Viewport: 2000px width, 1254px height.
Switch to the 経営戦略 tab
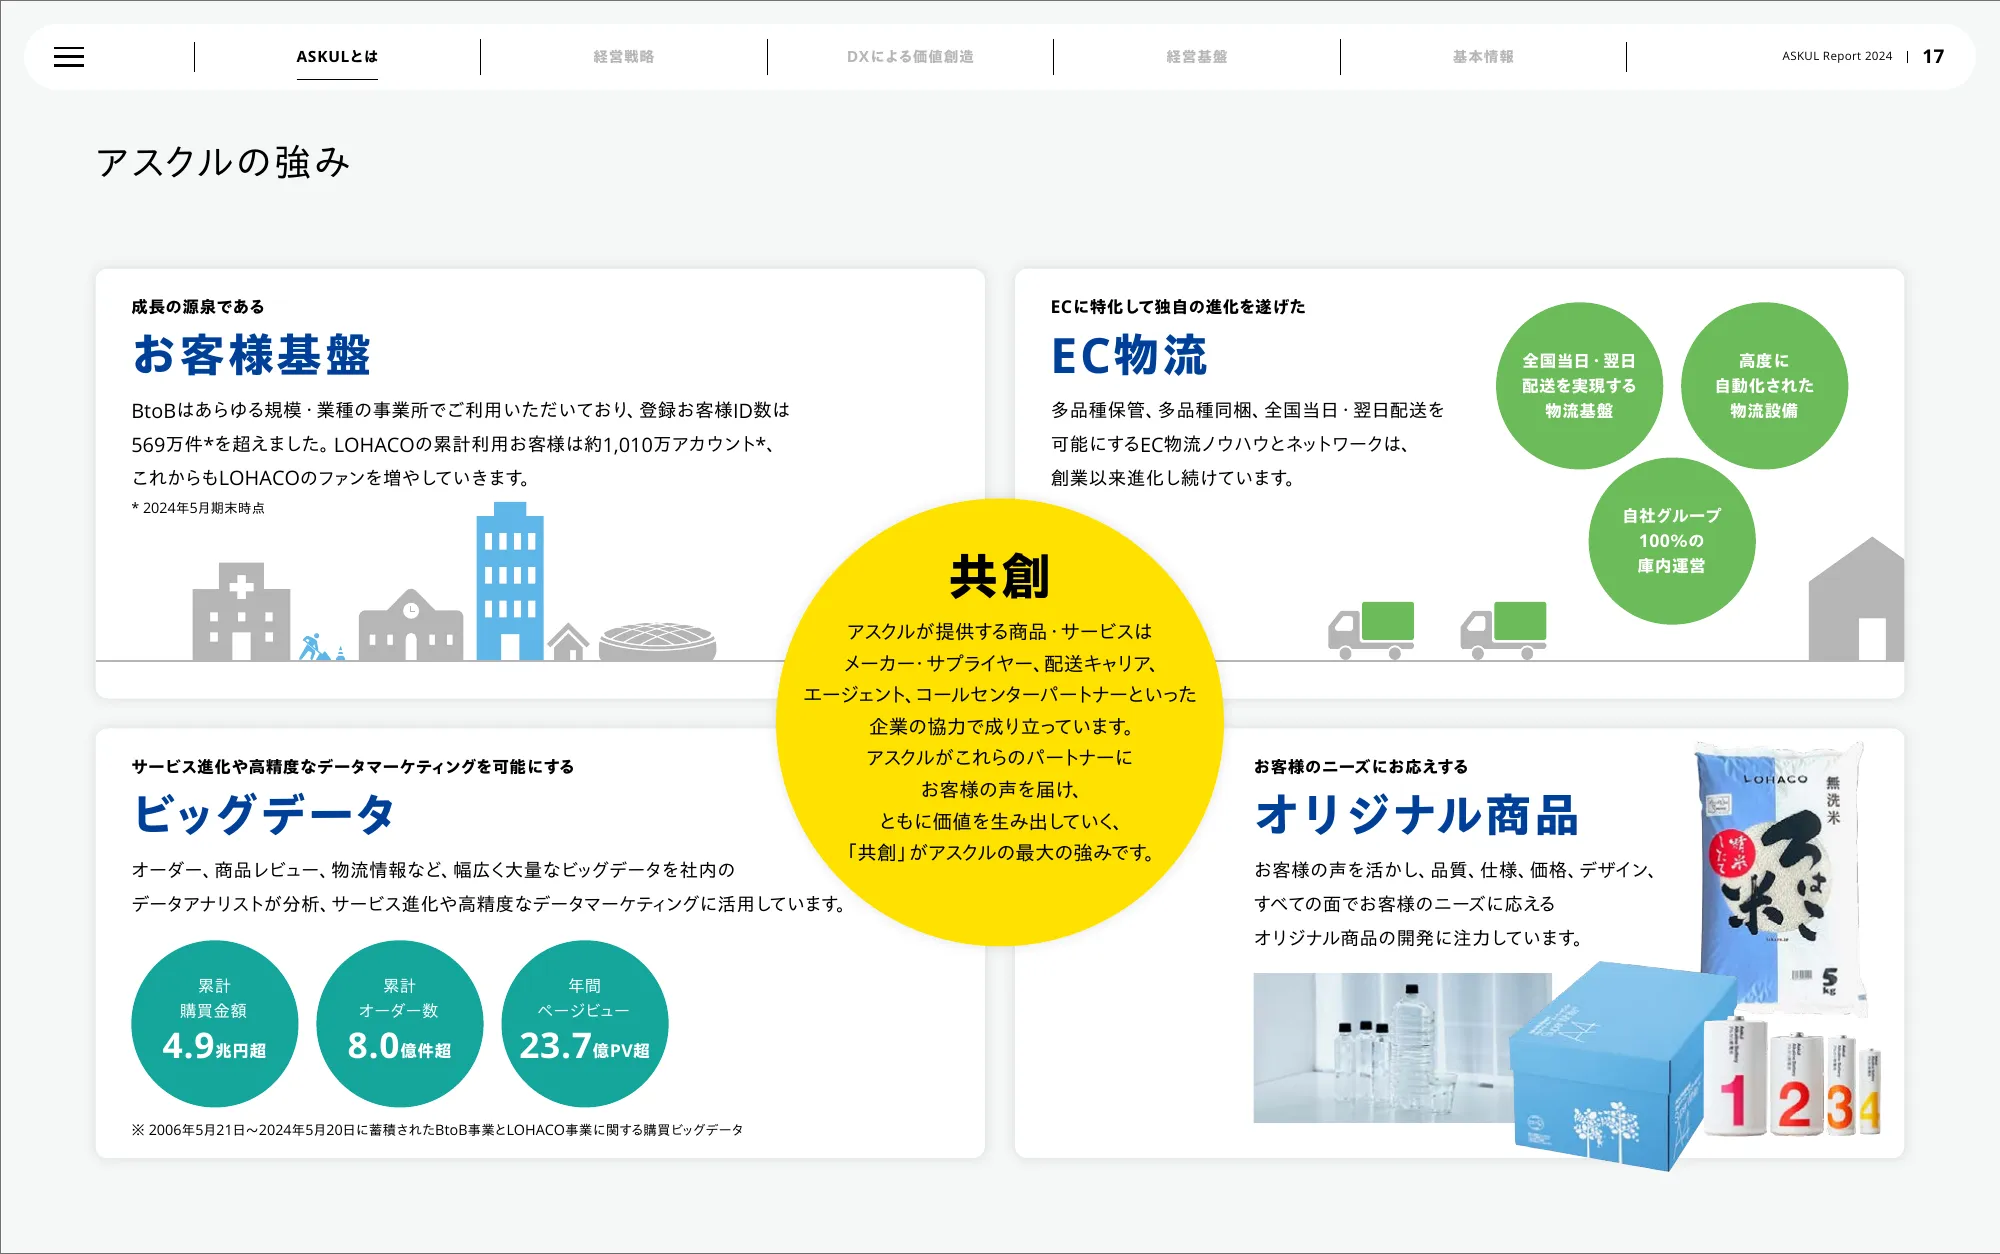[x=624, y=57]
